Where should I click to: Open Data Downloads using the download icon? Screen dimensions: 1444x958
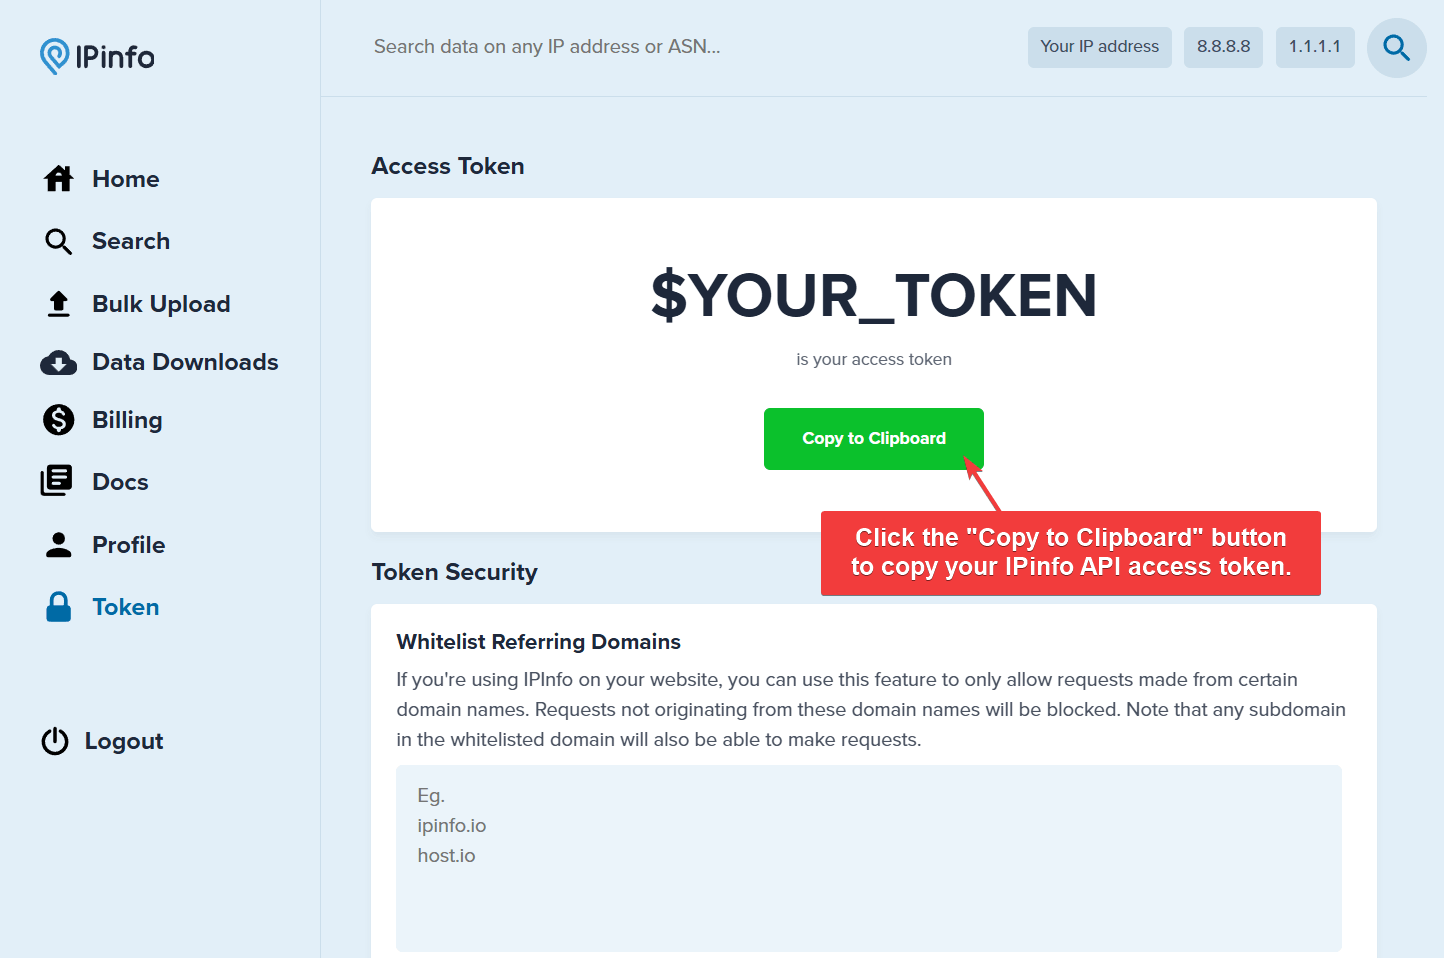point(58,362)
